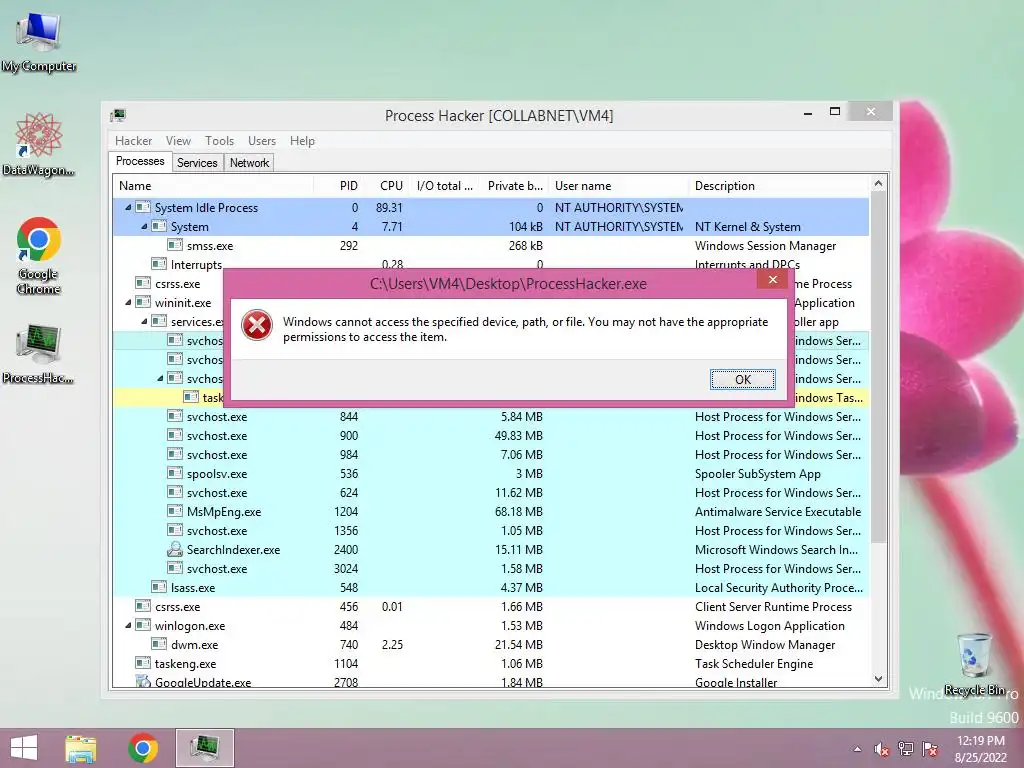Click the network tray icon

905,749
